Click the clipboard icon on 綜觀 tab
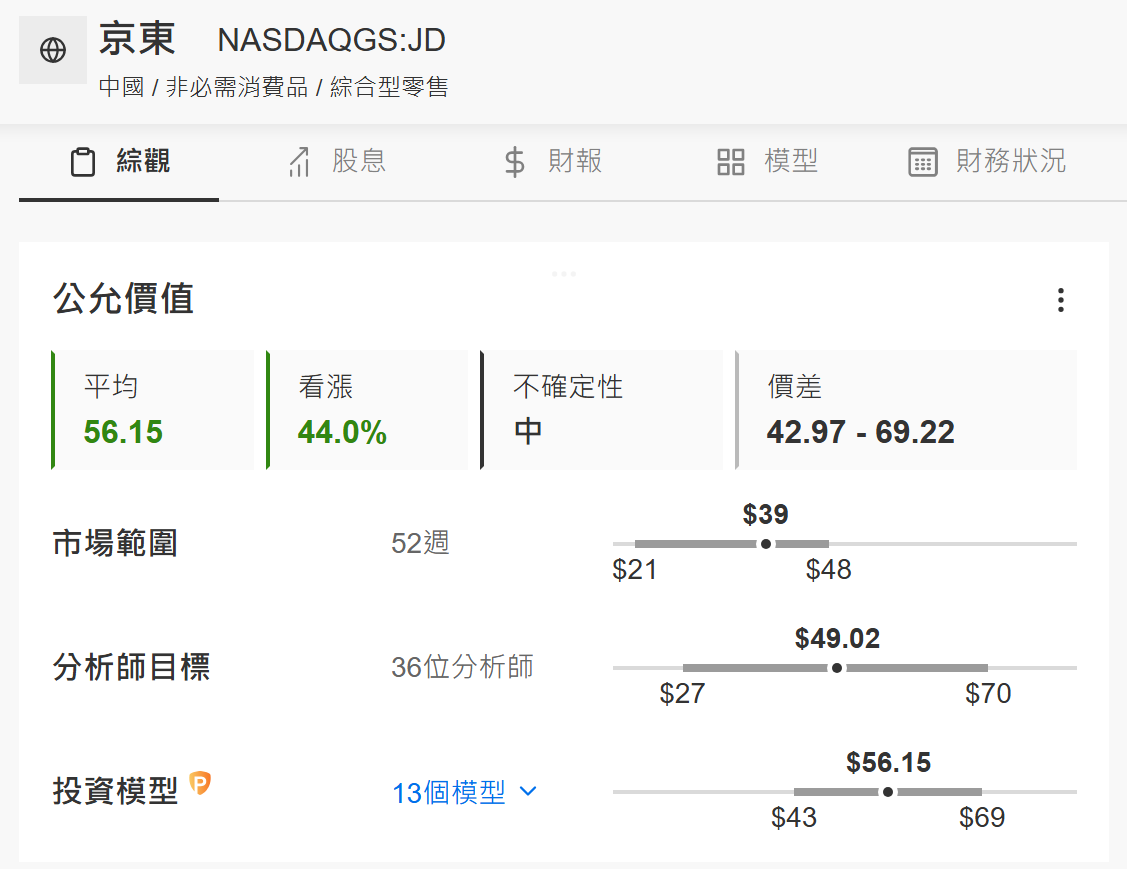Screen dimensions: 1127x869 [x=83, y=162]
